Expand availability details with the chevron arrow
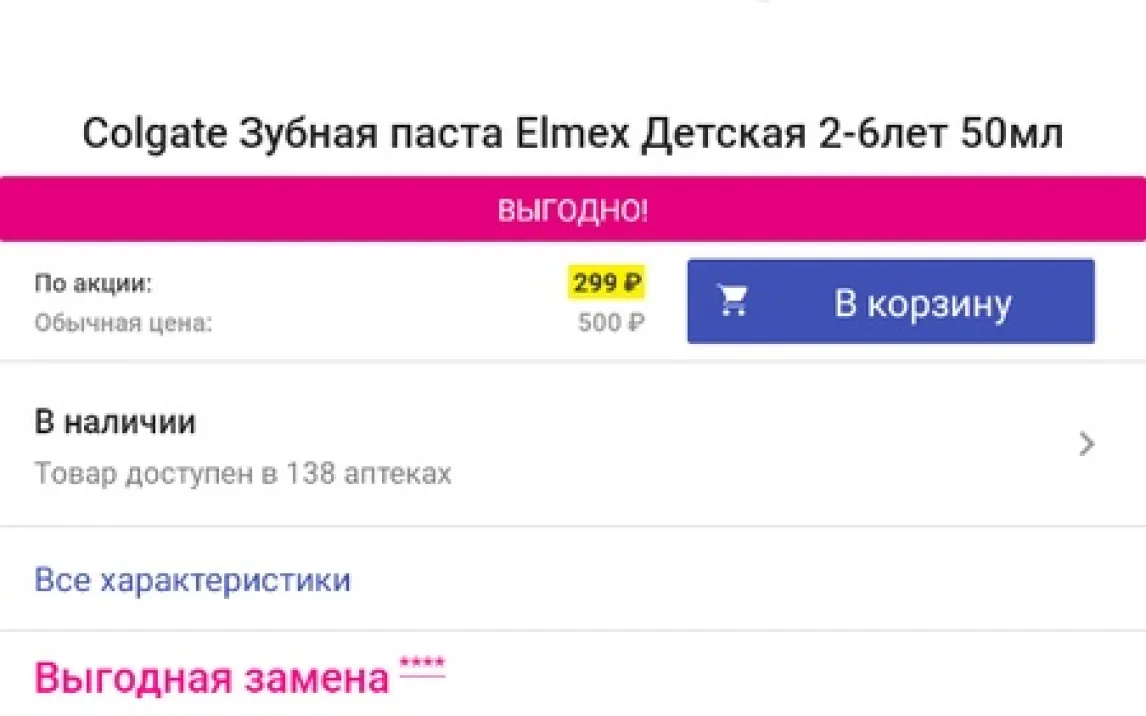Viewport: 1146px width, 716px height. point(1087,444)
